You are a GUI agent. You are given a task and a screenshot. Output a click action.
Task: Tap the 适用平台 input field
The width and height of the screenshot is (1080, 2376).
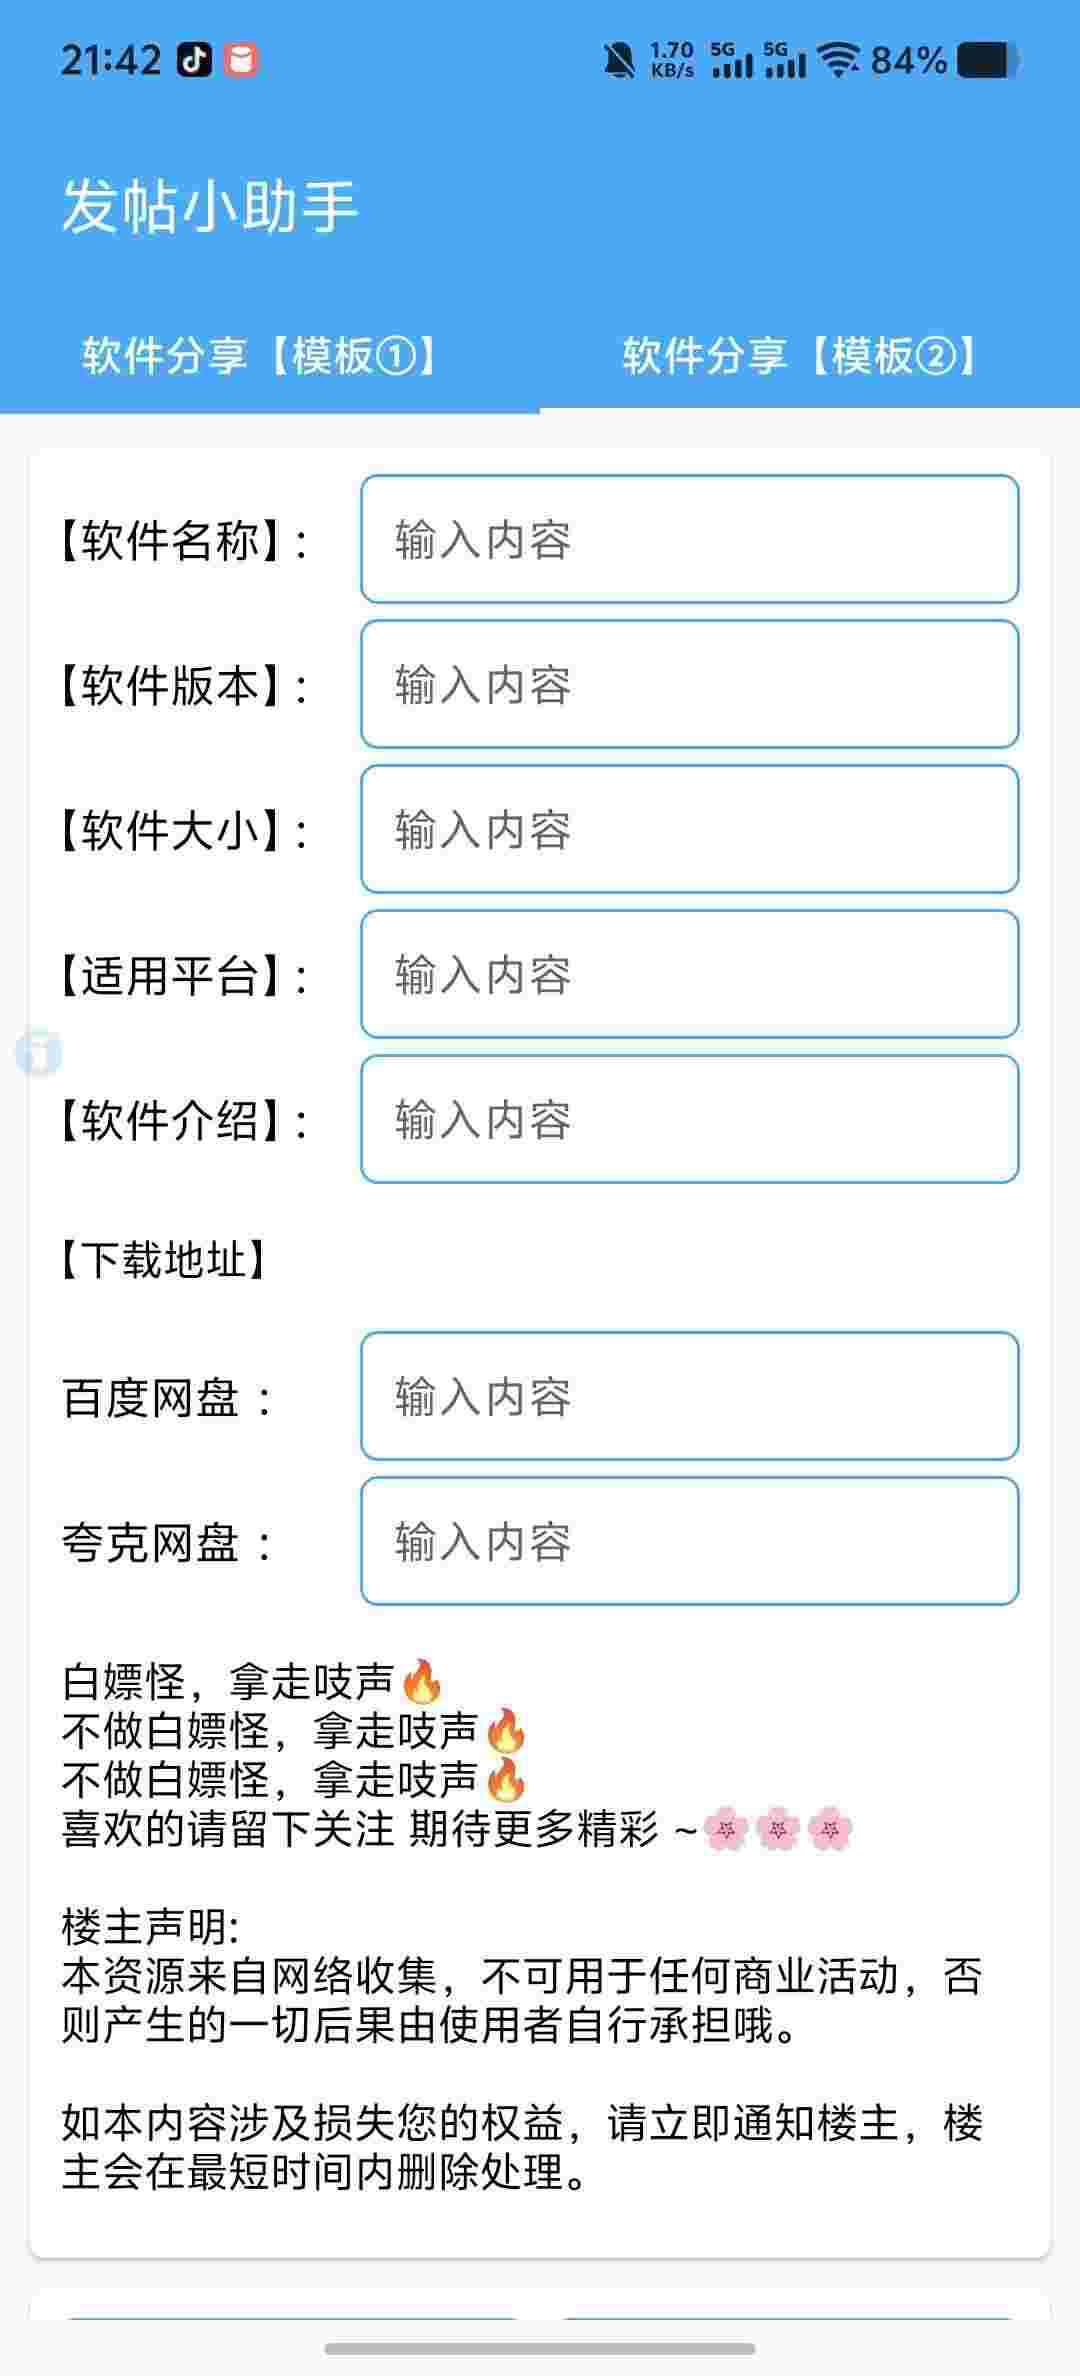(x=690, y=974)
